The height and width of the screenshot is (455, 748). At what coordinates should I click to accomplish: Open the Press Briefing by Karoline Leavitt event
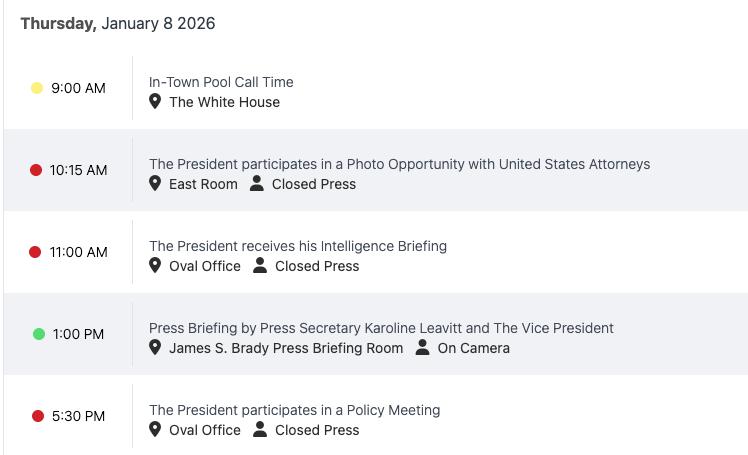point(381,328)
